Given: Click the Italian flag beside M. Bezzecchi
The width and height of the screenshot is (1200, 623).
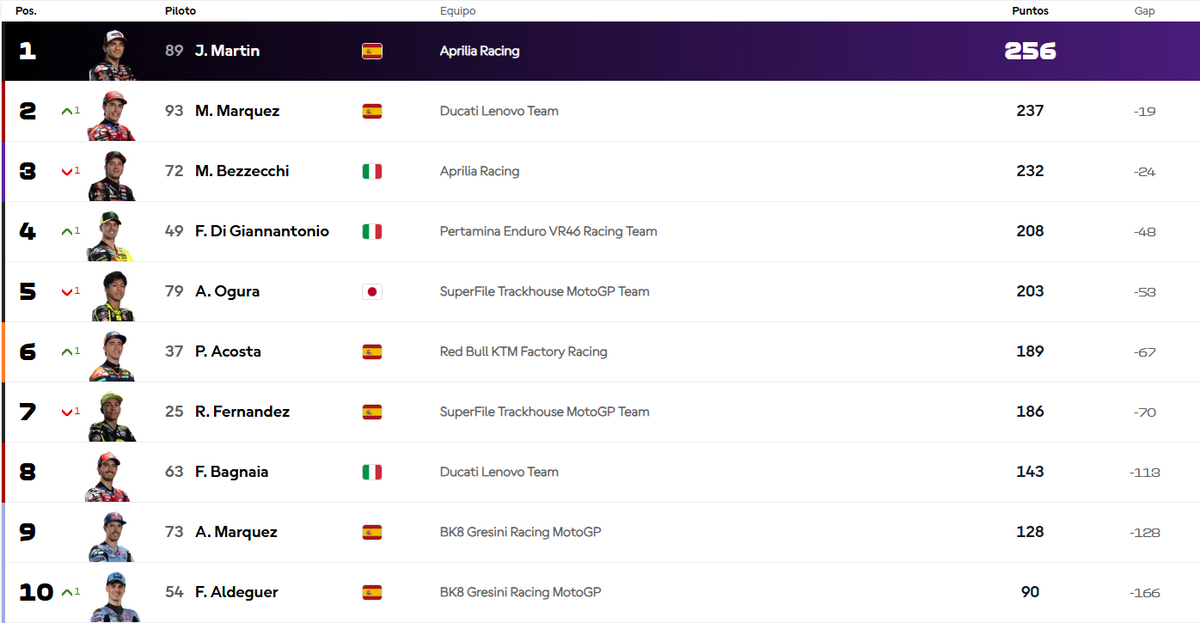Looking at the screenshot, I should click(x=371, y=171).
